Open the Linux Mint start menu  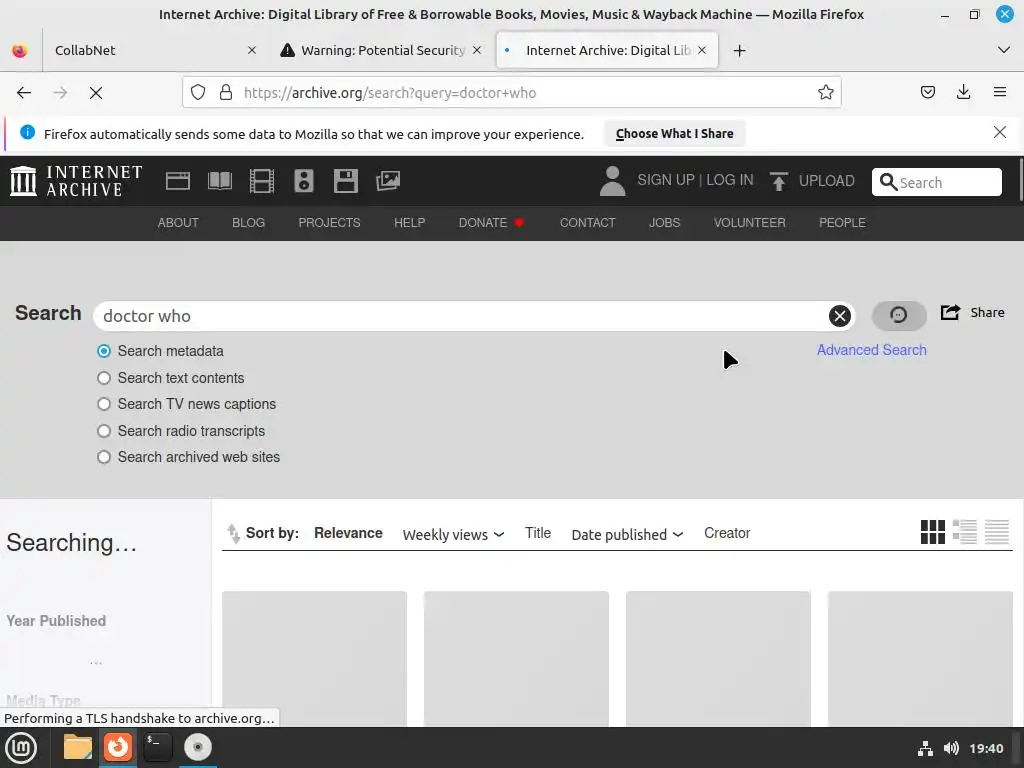22,748
